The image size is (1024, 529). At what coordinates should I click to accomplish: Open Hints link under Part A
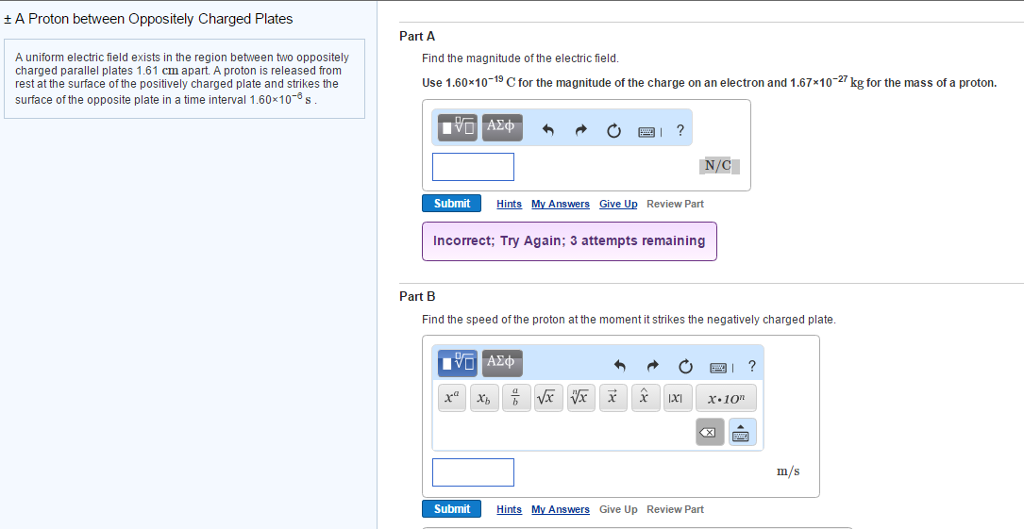click(509, 204)
